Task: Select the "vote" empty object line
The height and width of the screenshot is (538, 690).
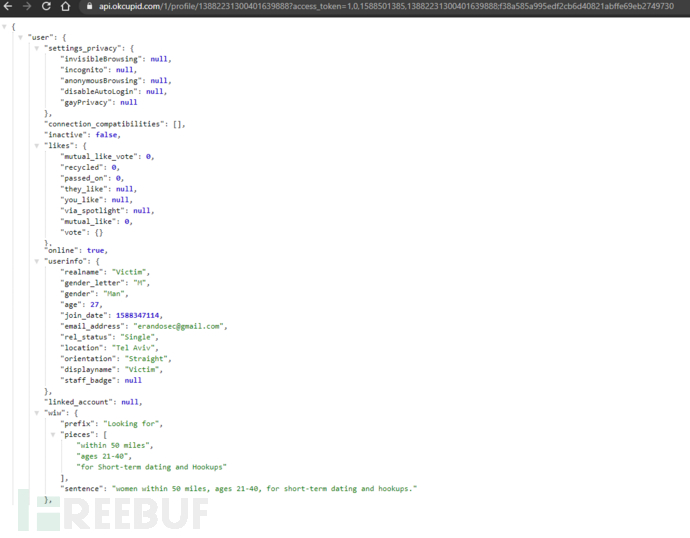Action: 81,232
